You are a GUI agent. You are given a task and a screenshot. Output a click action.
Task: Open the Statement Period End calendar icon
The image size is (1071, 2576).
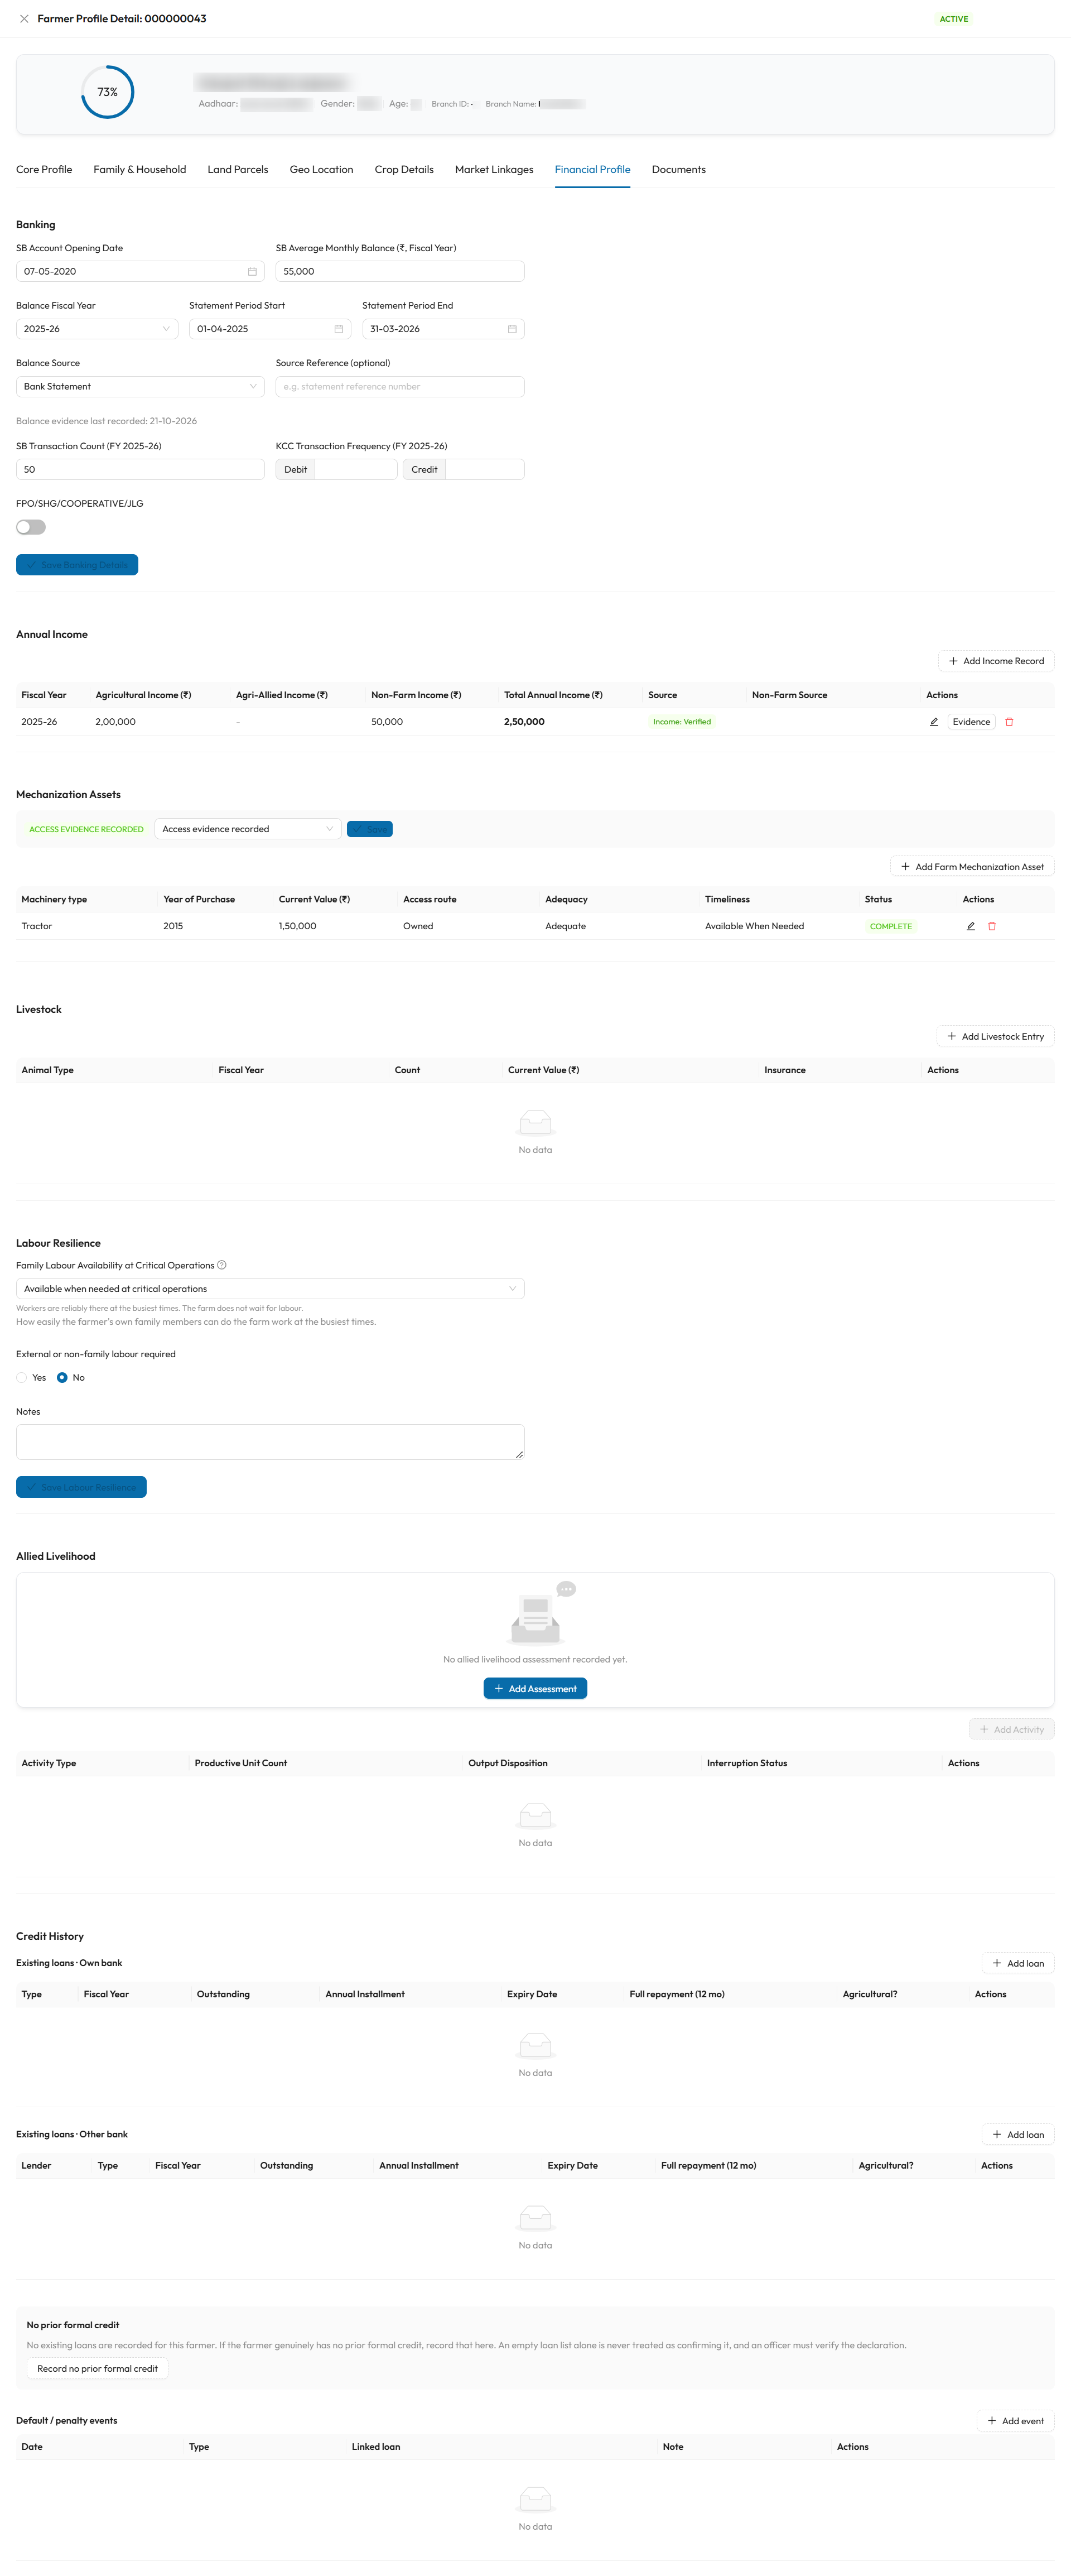(512, 329)
